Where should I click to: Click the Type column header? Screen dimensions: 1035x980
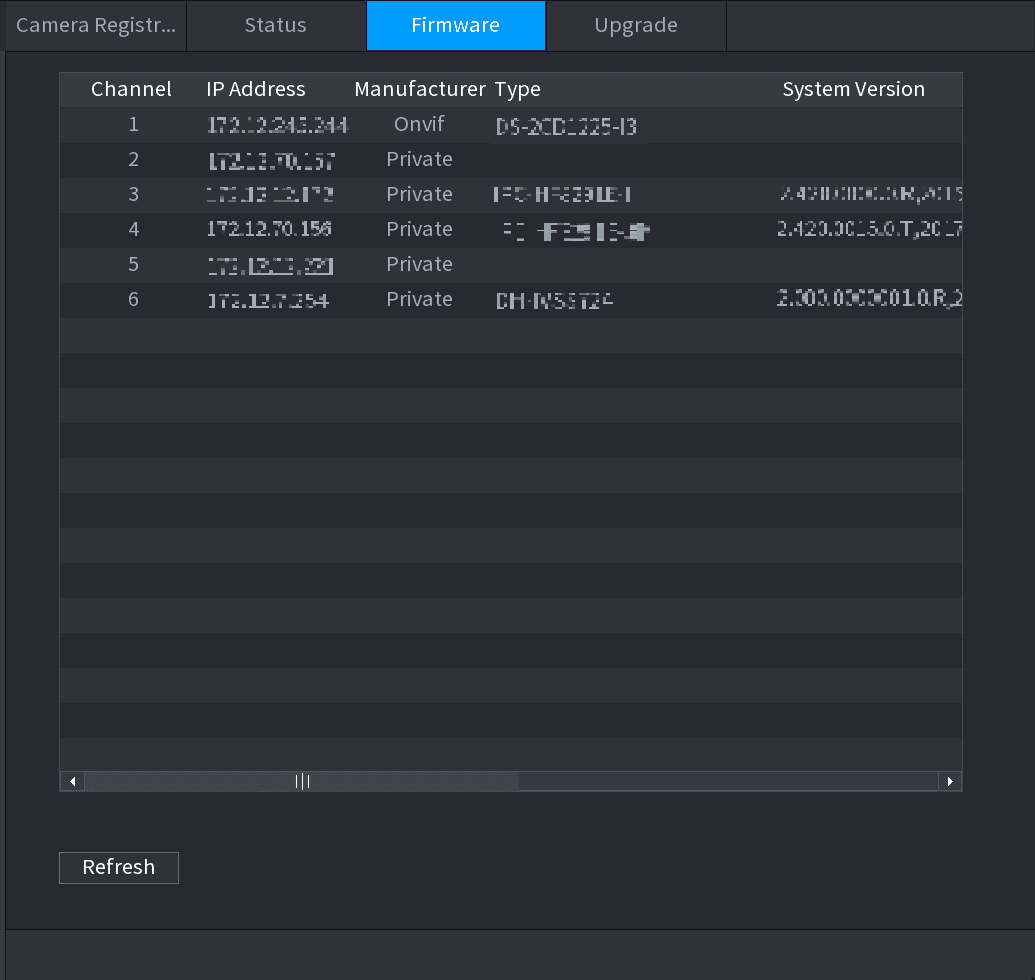pyautogui.click(x=518, y=89)
